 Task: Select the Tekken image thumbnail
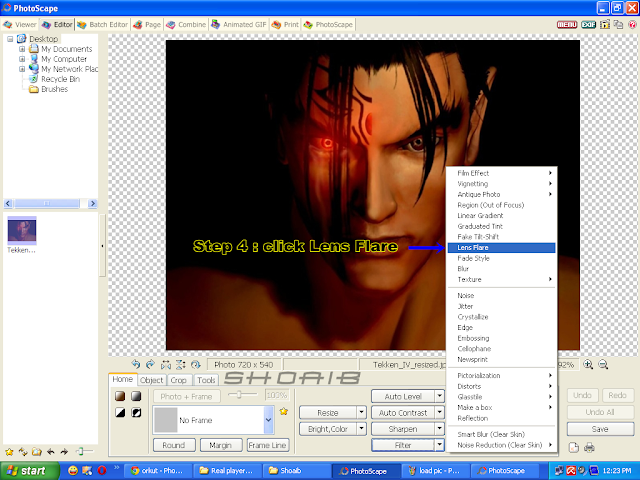point(22,230)
